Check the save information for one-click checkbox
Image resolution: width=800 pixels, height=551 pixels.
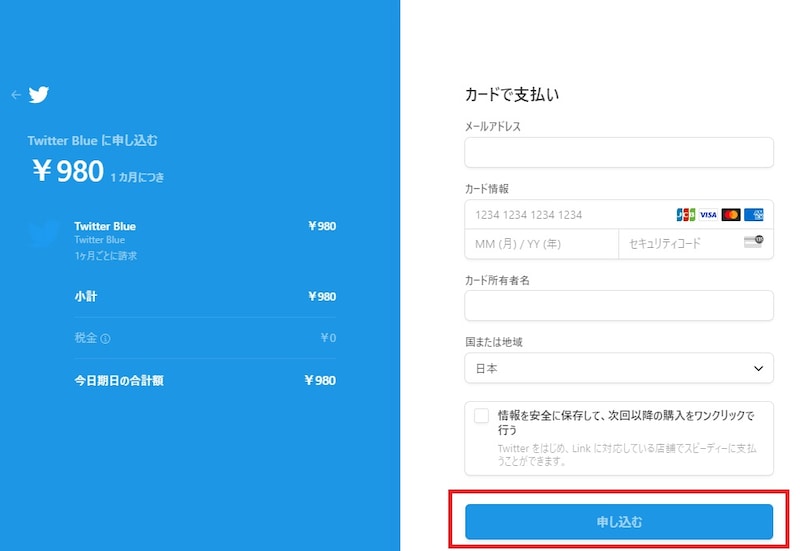click(481, 416)
